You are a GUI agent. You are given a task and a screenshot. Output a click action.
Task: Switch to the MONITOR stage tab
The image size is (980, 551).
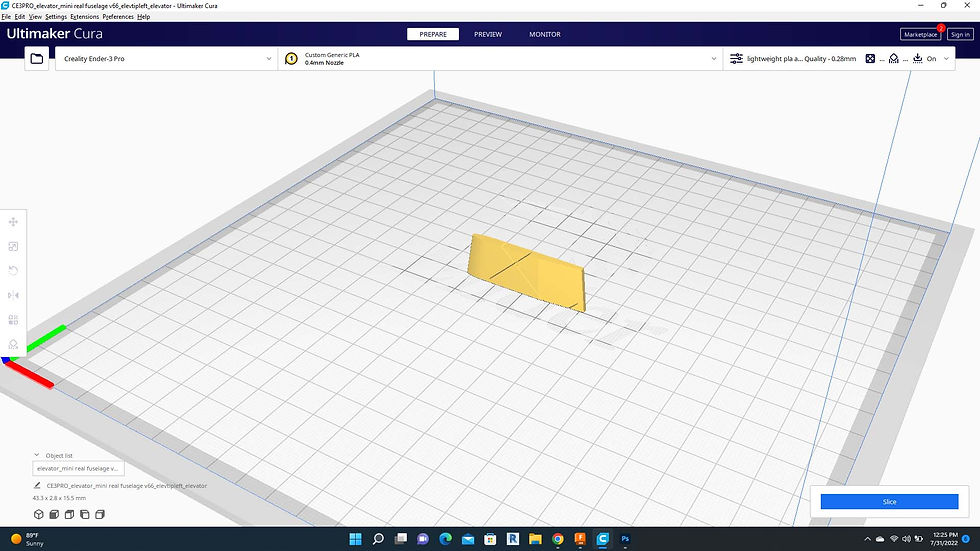pyautogui.click(x=545, y=34)
